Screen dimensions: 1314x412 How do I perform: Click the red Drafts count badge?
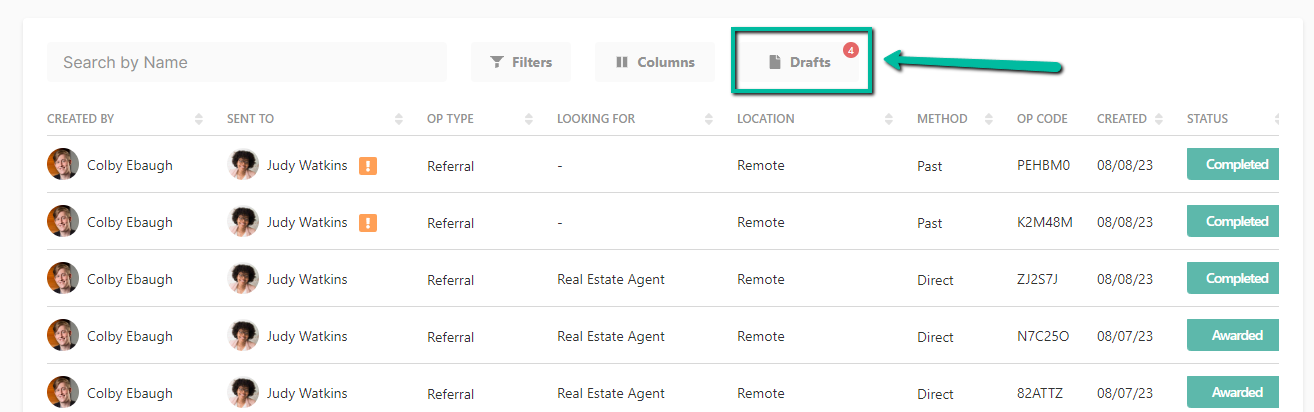pyautogui.click(x=850, y=49)
